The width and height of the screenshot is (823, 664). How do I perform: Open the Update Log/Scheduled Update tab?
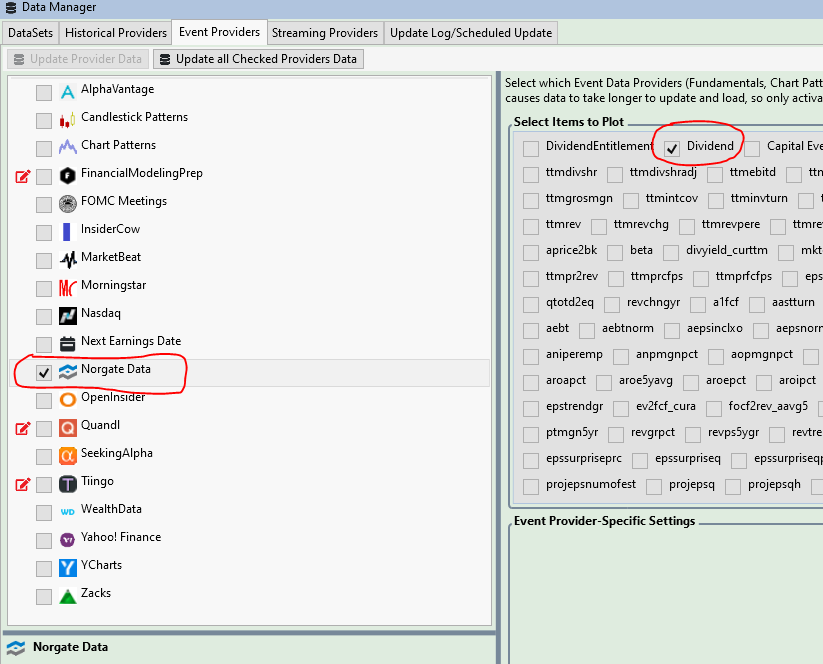(x=471, y=33)
